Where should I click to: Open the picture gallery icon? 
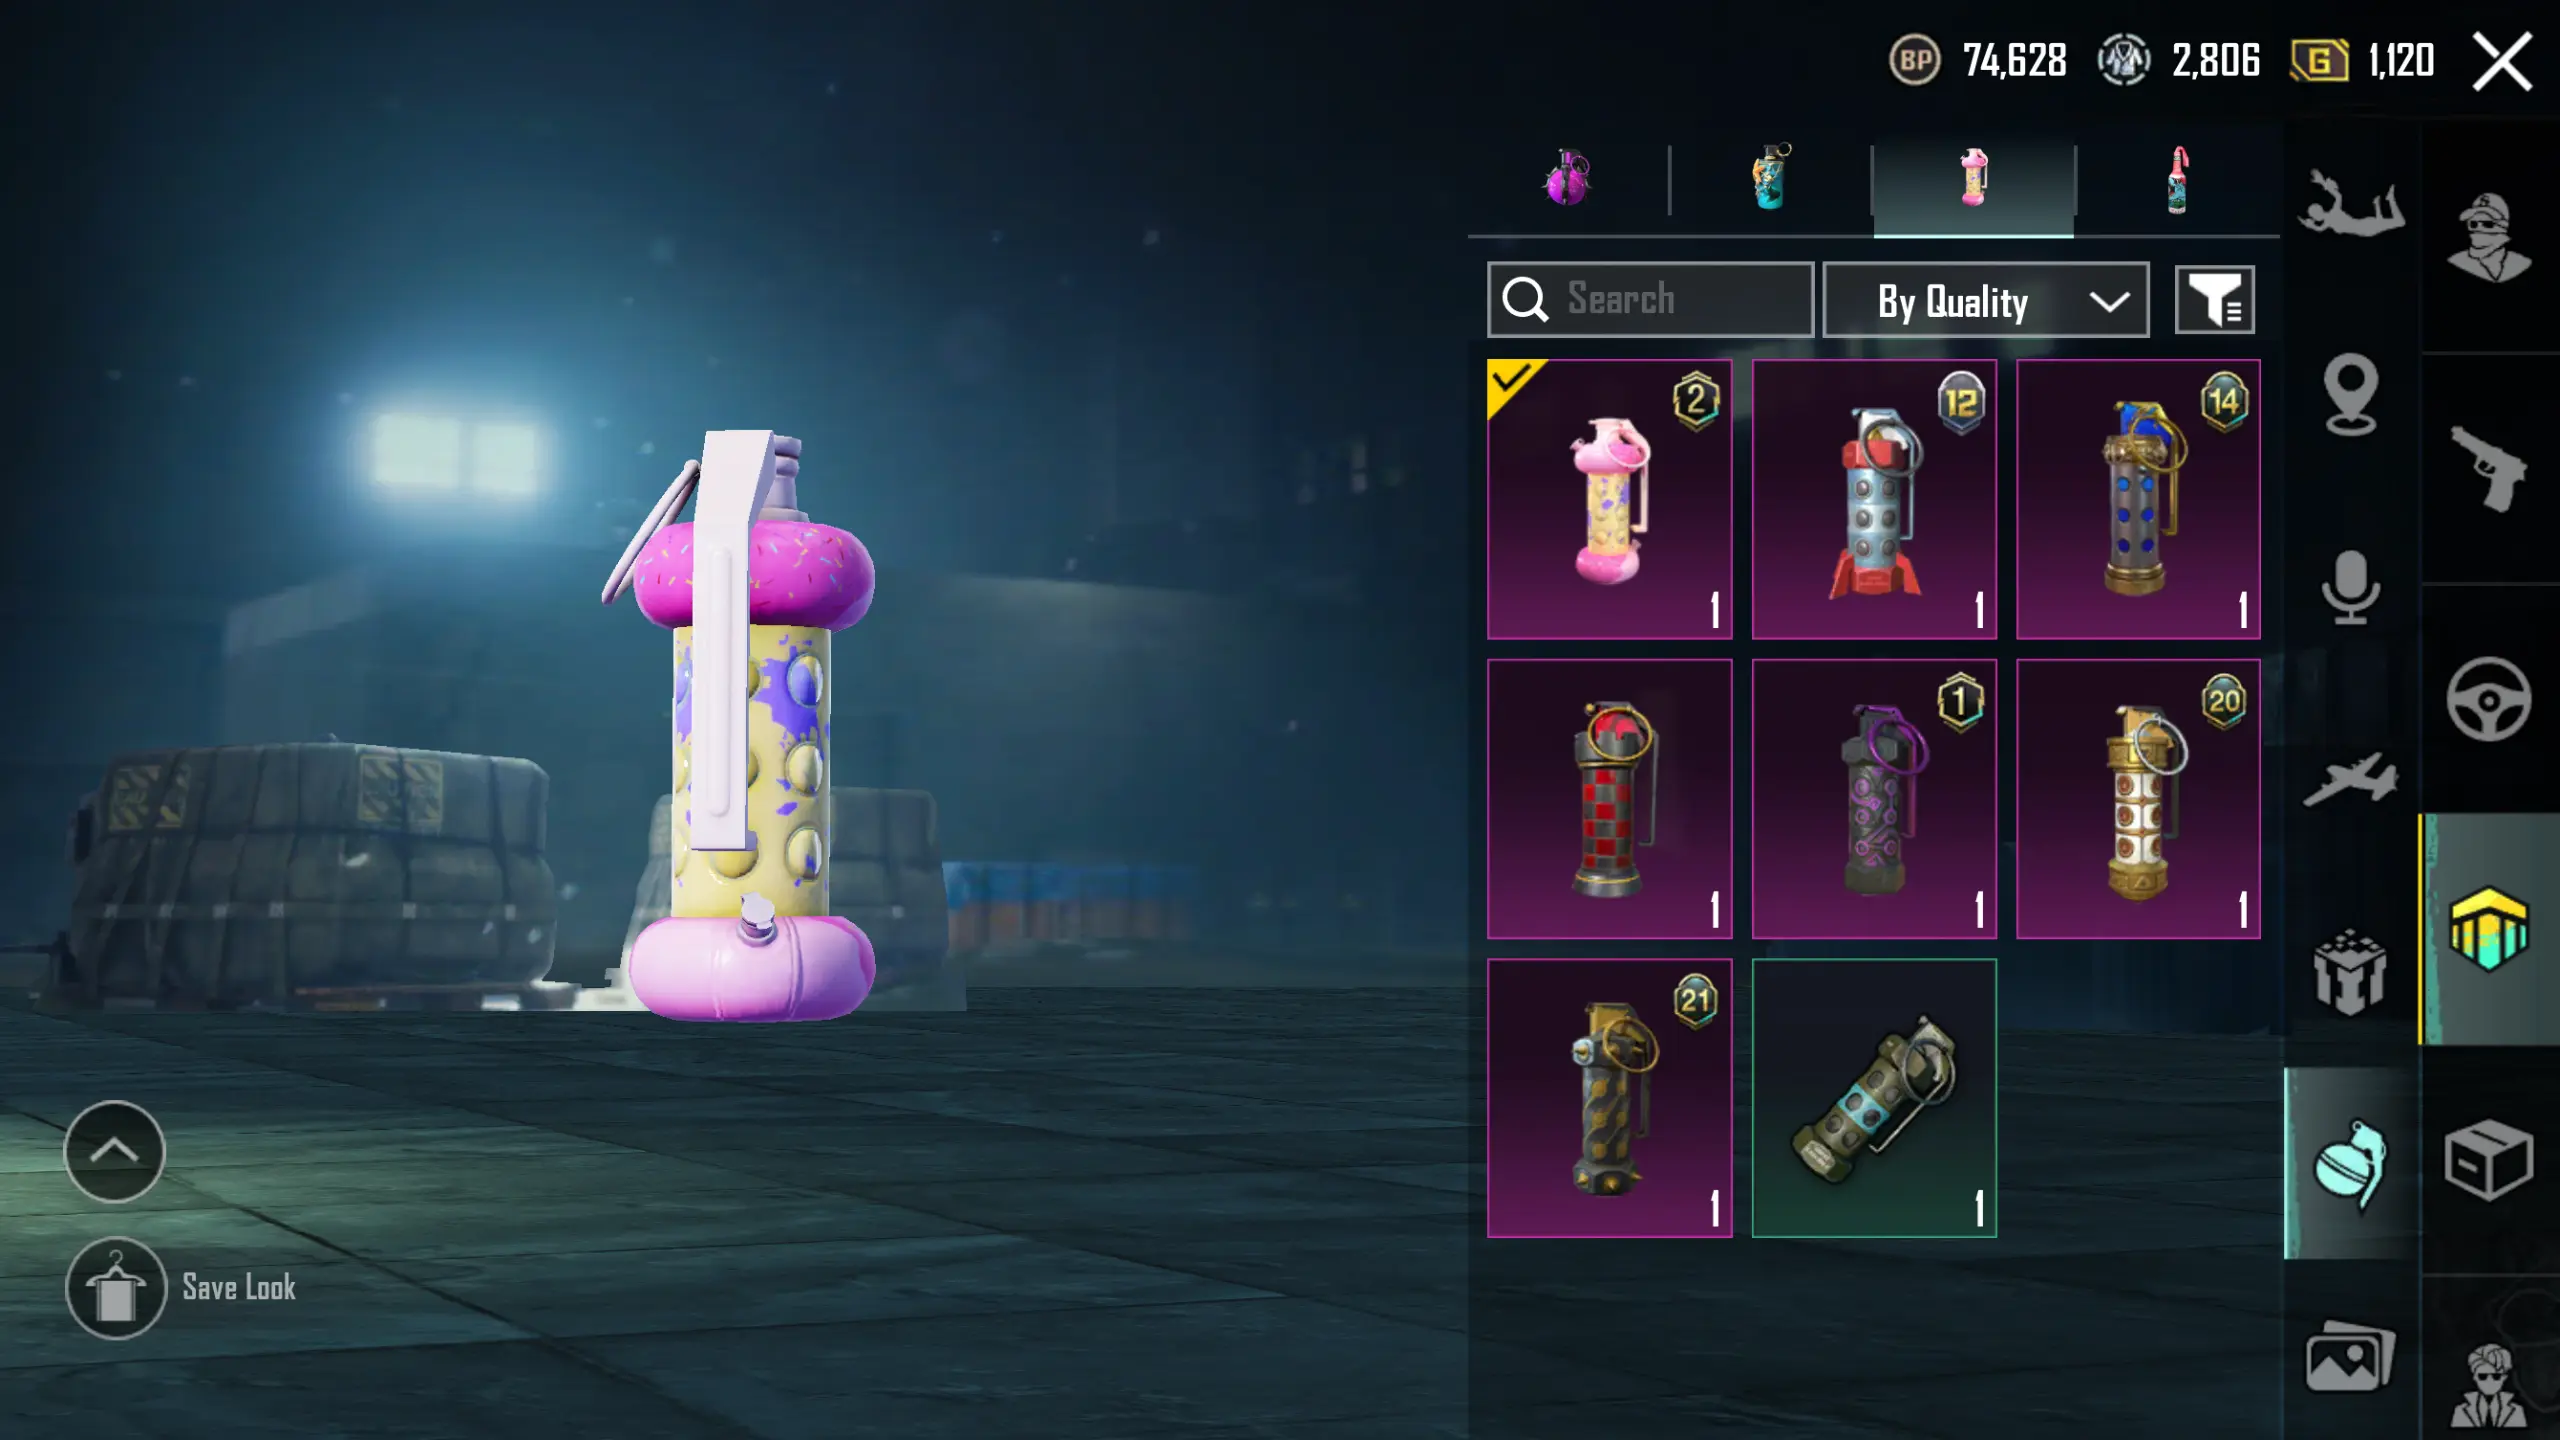pos(2350,1356)
